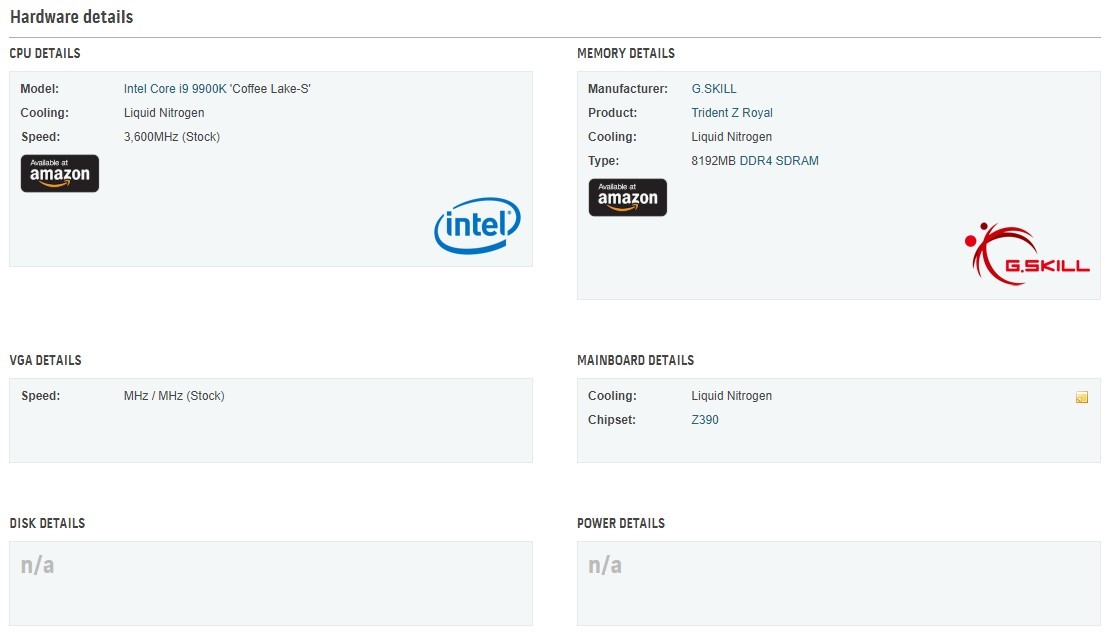Click the Intel logo
This screenshot has height=634, width=1109.
[477, 225]
